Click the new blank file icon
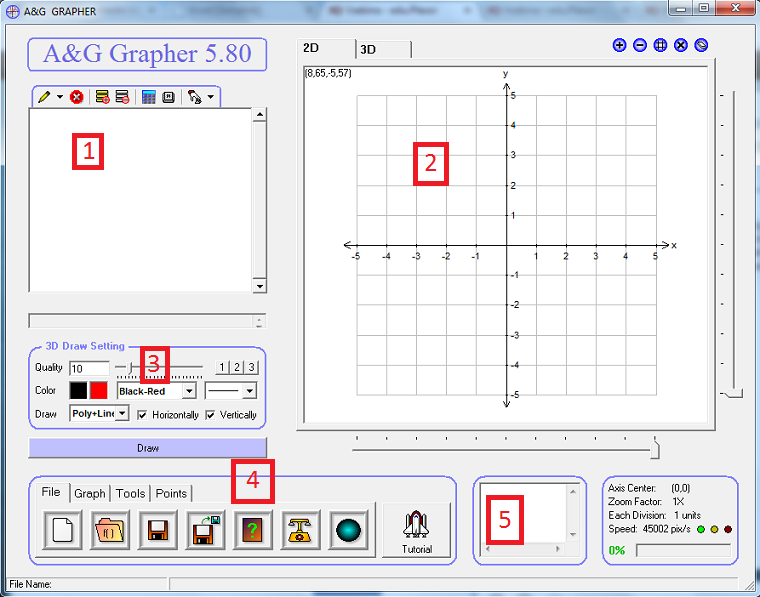The image size is (760, 597). 62,529
